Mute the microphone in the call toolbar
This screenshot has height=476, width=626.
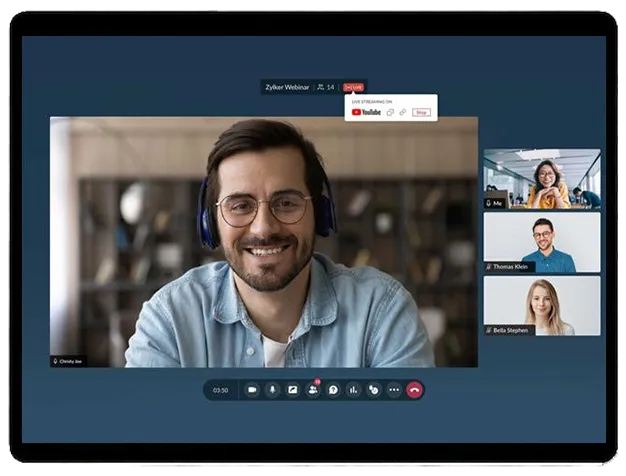273,390
